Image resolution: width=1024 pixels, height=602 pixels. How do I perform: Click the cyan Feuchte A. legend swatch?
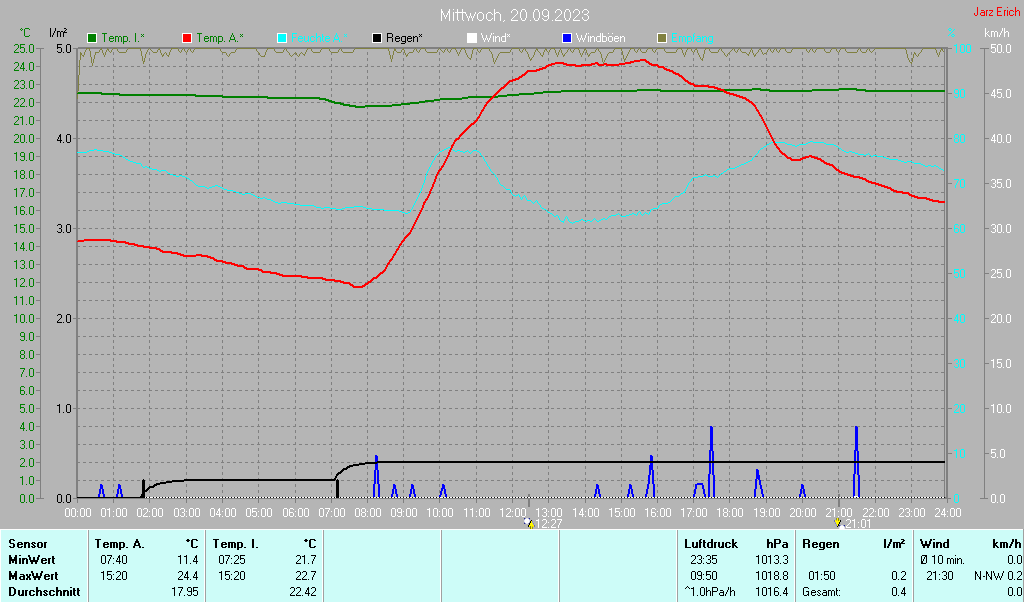(282, 39)
